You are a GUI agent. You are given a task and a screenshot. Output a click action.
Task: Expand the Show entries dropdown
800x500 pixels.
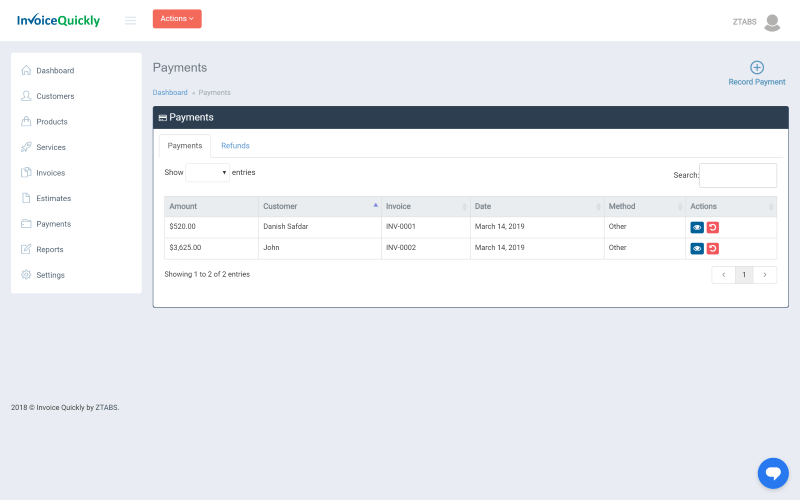click(207, 172)
